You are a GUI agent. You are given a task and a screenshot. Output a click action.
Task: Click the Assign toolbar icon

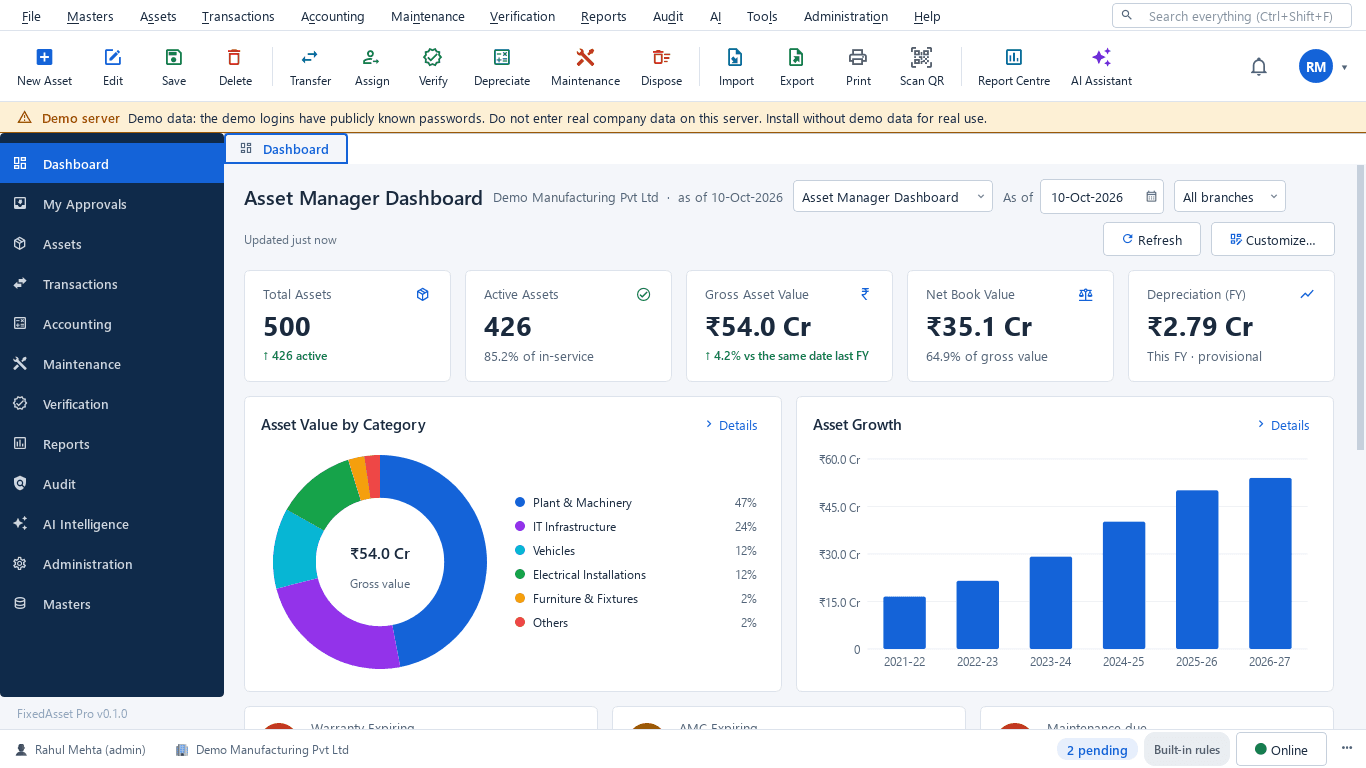click(x=371, y=57)
